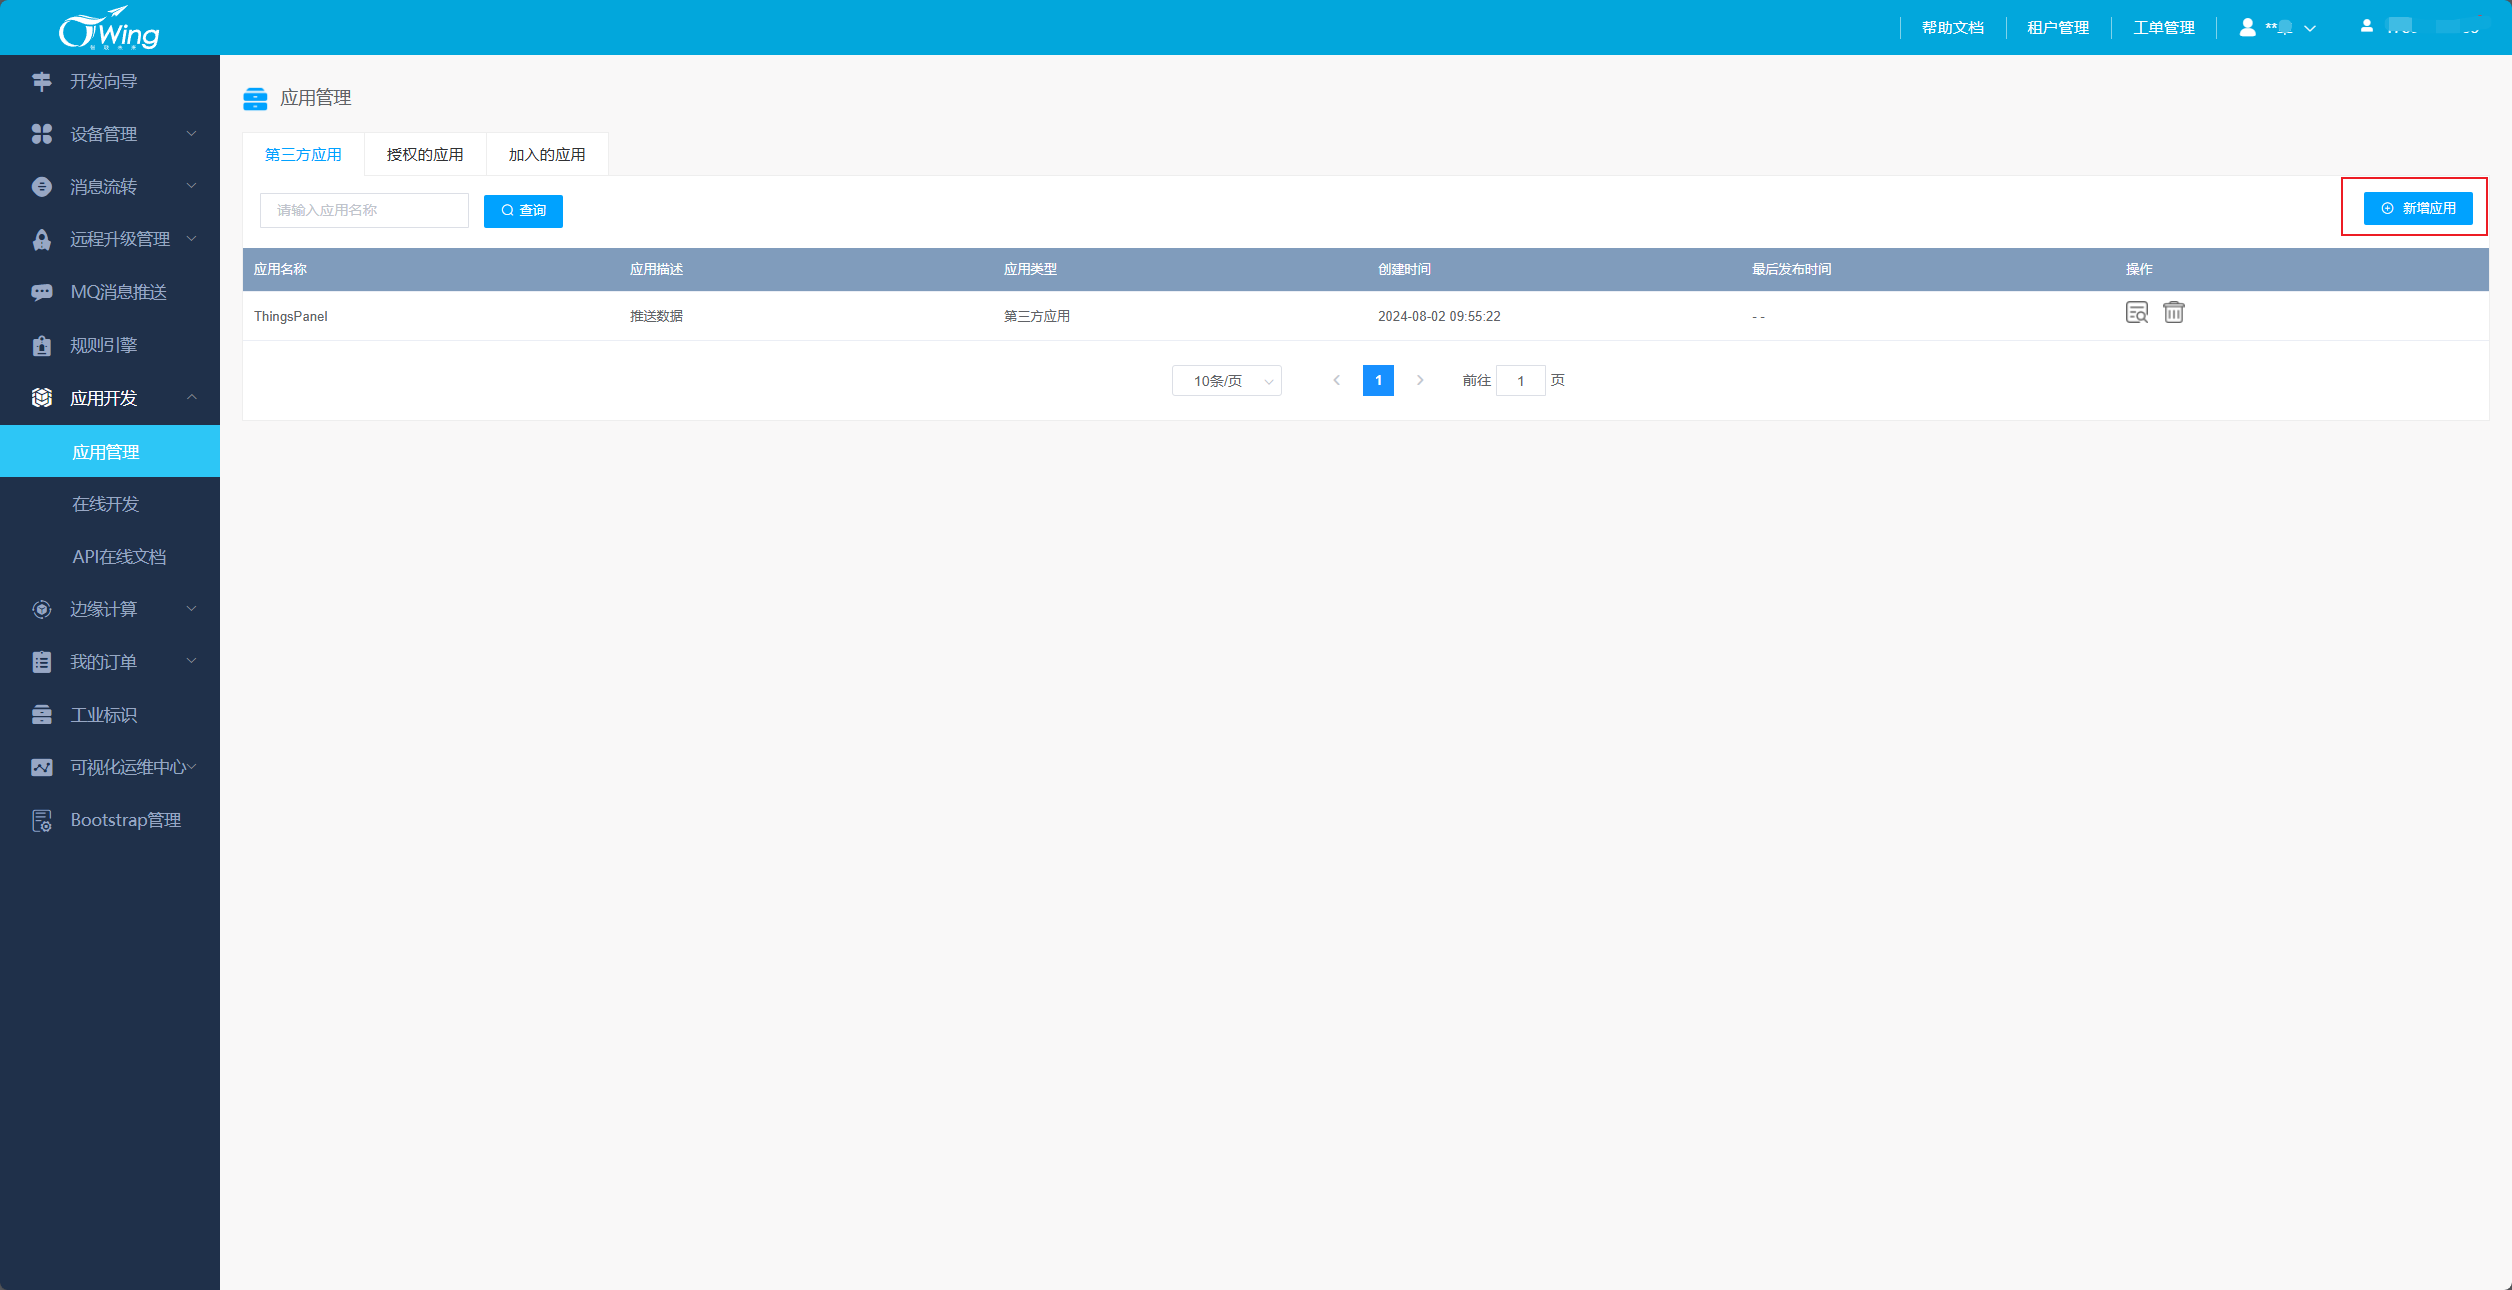The image size is (2512, 1290).
Task: Select 在线开发 submenu item
Action: (x=105, y=504)
